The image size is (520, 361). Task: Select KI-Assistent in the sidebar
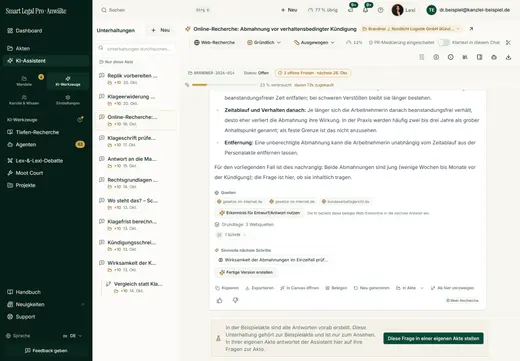46,61
